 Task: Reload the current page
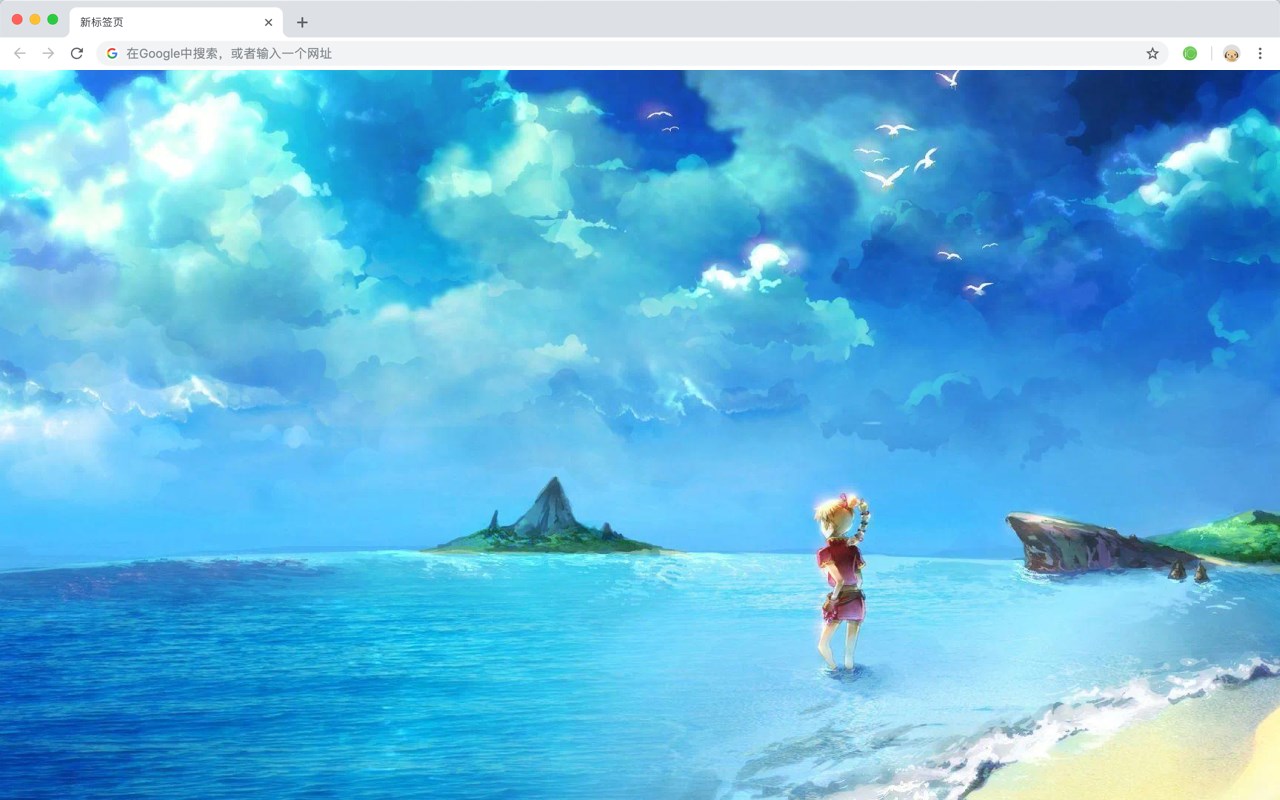point(77,53)
